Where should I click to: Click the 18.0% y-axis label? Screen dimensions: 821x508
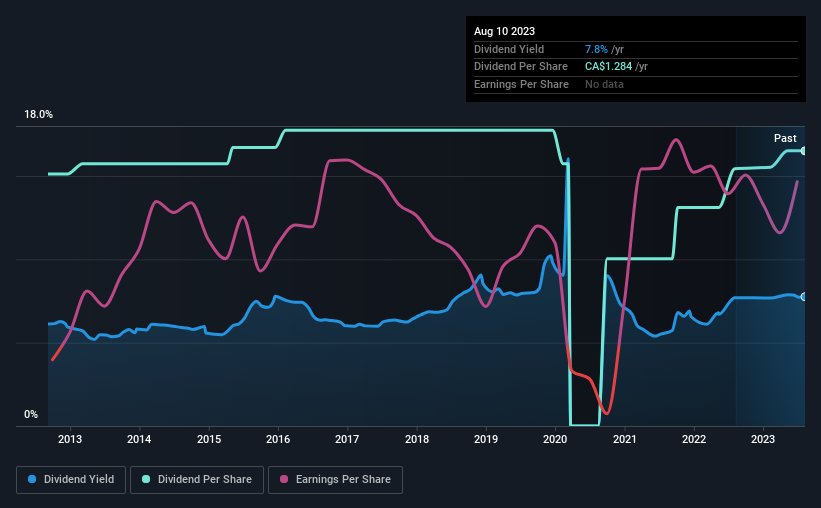click(x=38, y=115)
